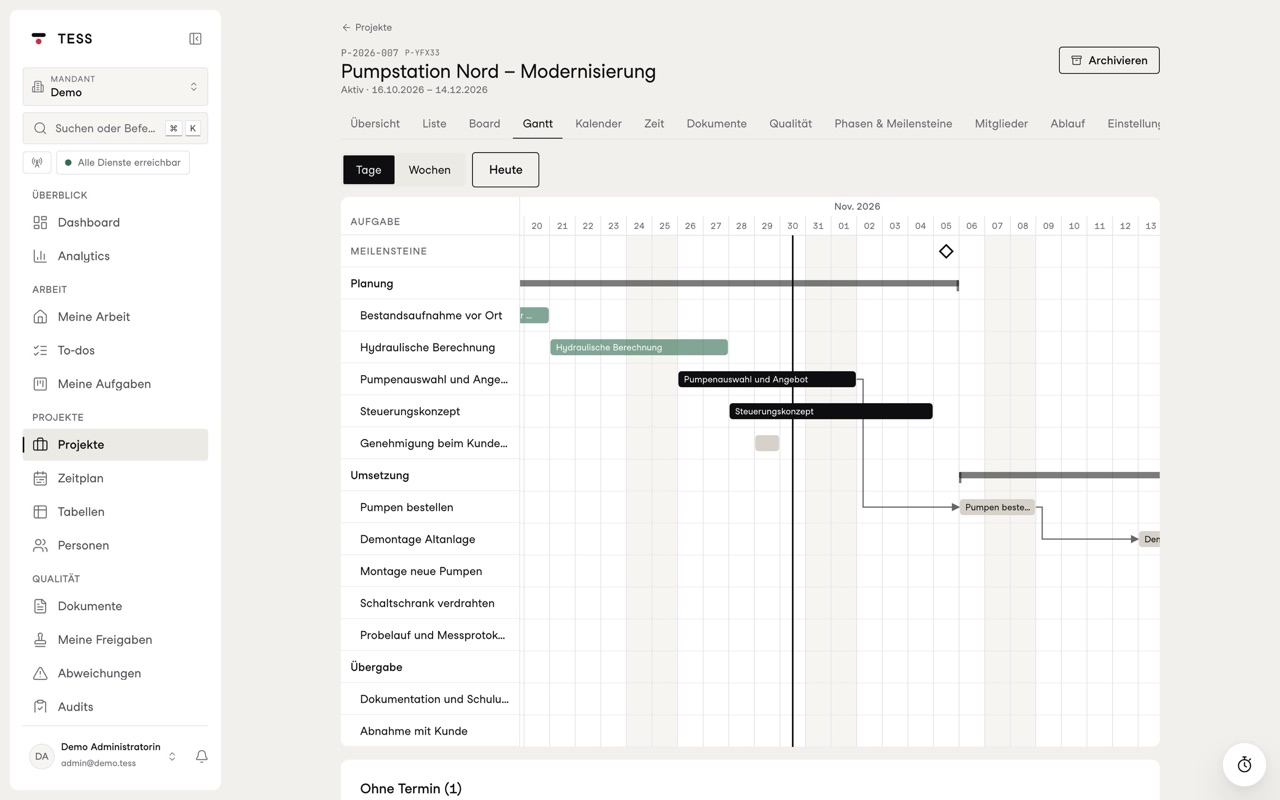Jump to today with Heute button
The width and height of the screenshot is (1280, 800).
505,170
